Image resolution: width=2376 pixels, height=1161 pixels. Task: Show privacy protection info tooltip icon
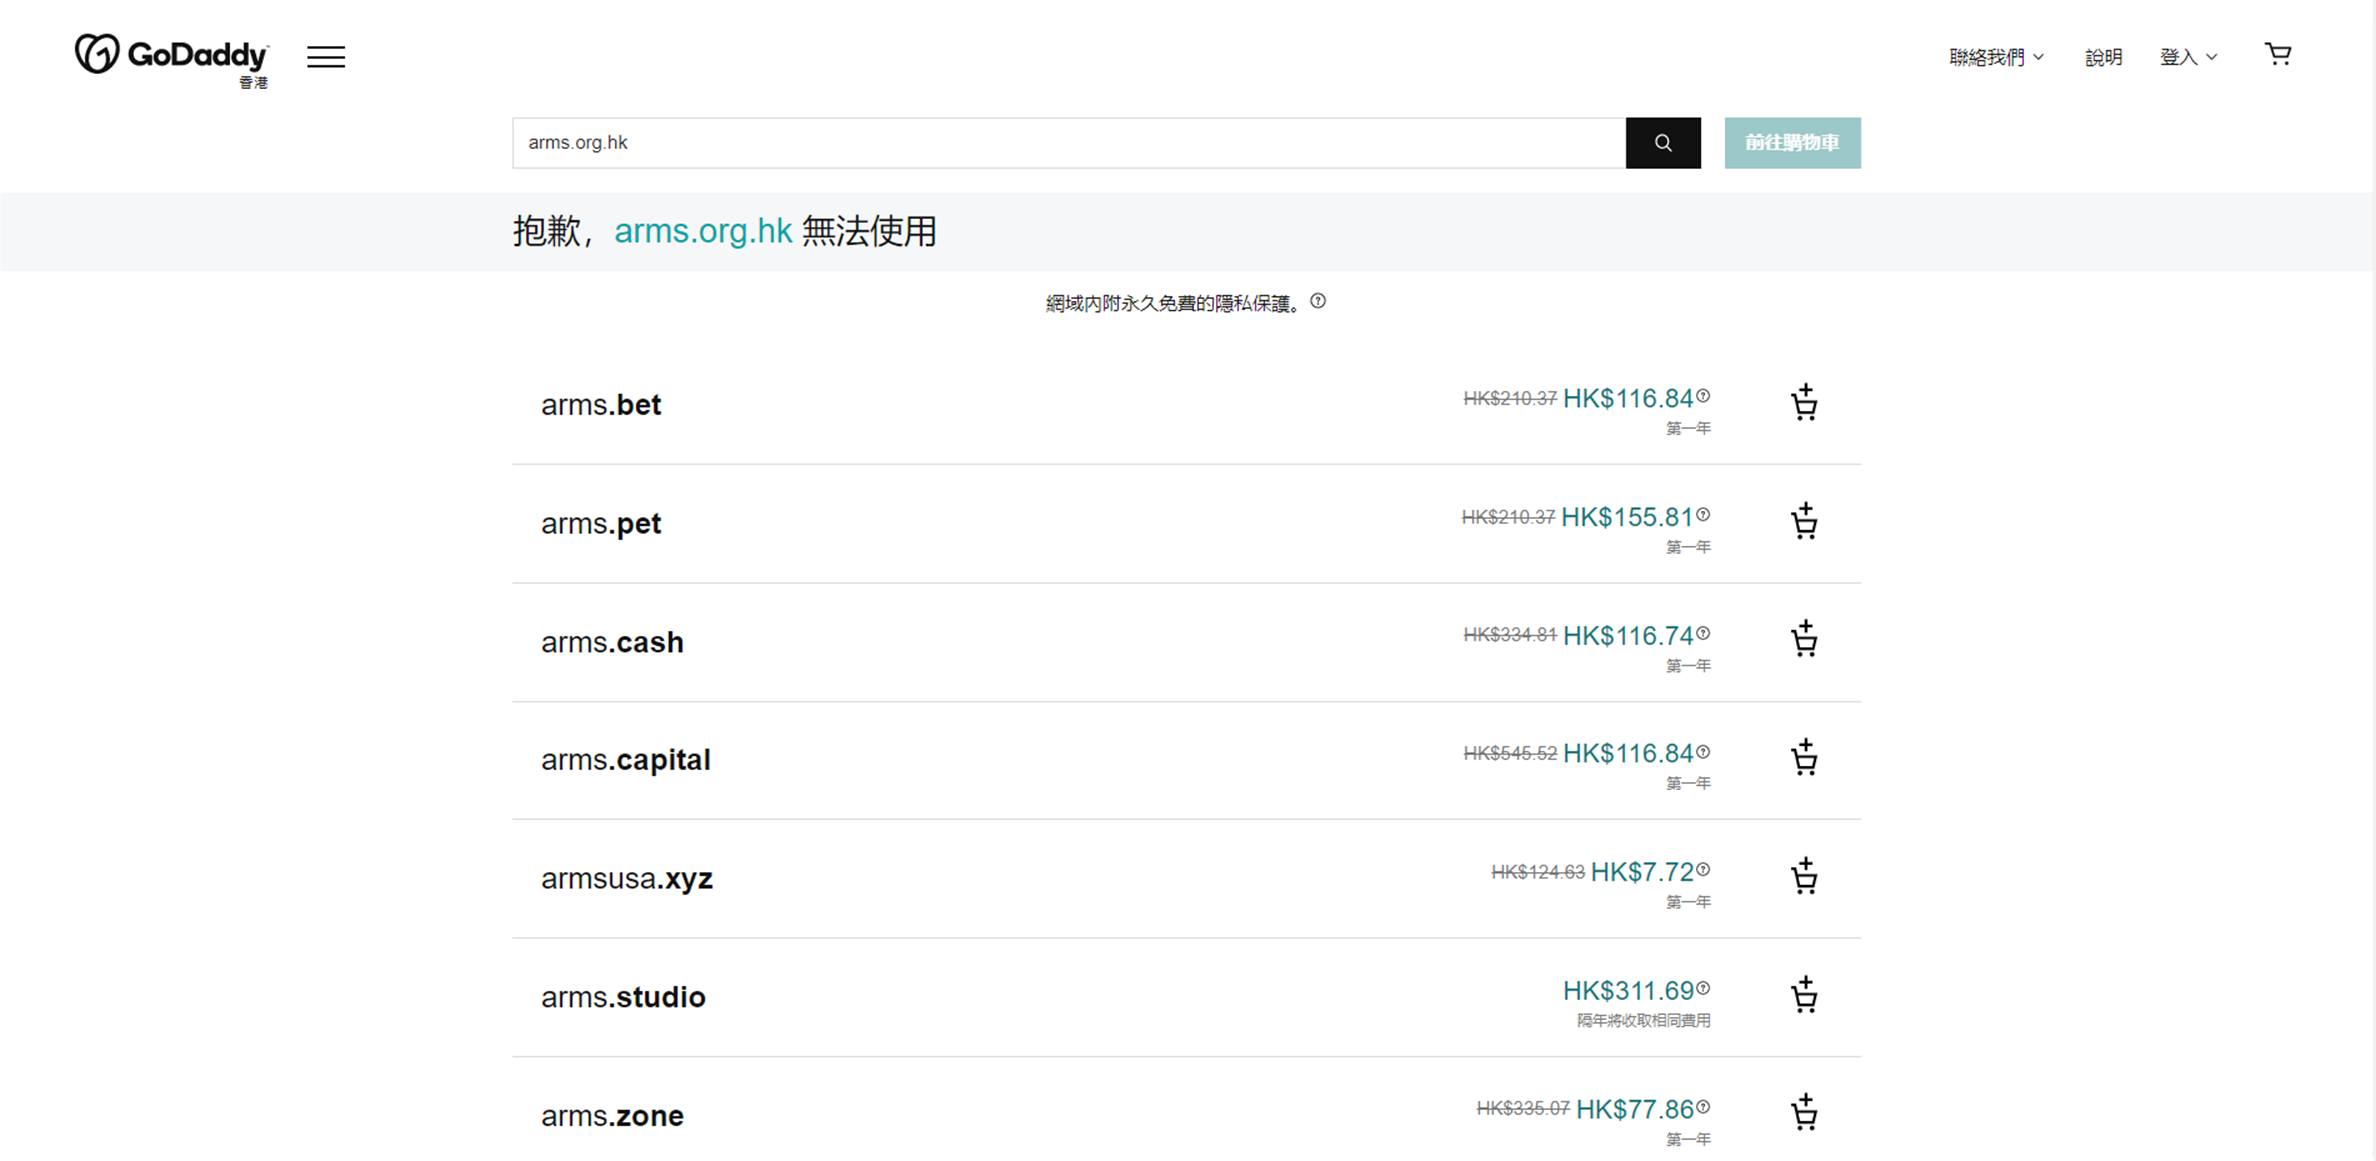tap(1318, 301)
